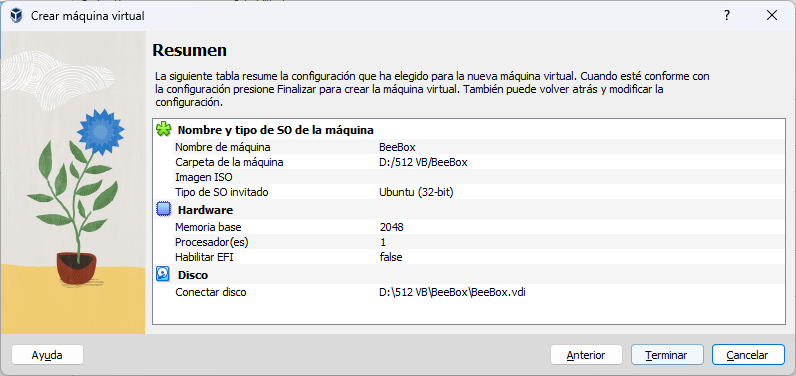Select the Tipo de SO invitado row
This screenshot has height=376, width=796.
[x=479, y=192]
